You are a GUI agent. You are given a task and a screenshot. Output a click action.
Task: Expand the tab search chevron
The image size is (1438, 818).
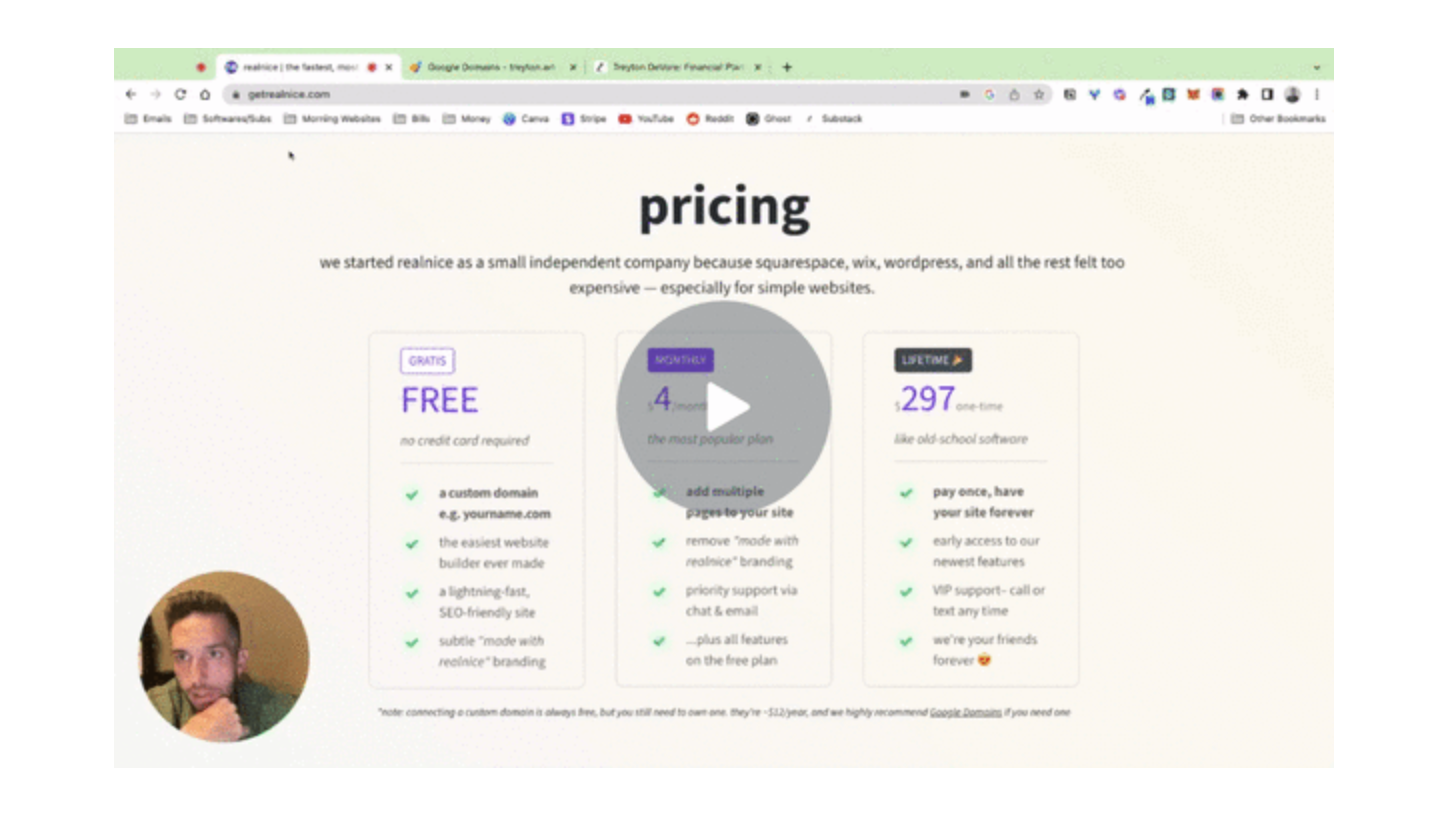[1317, 67]
